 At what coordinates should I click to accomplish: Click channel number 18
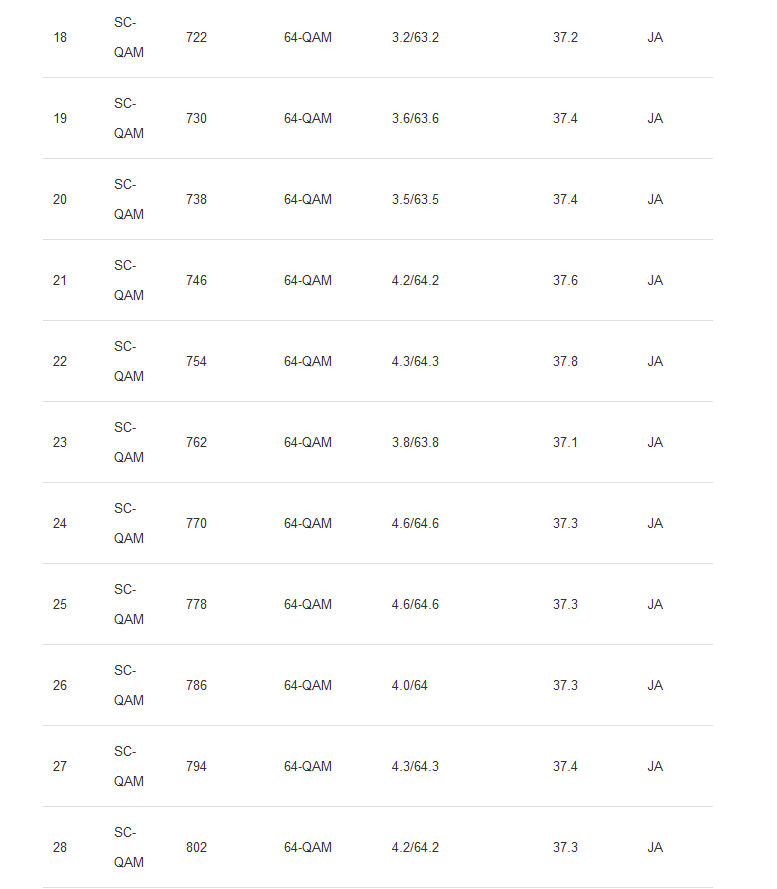(60, 38)
